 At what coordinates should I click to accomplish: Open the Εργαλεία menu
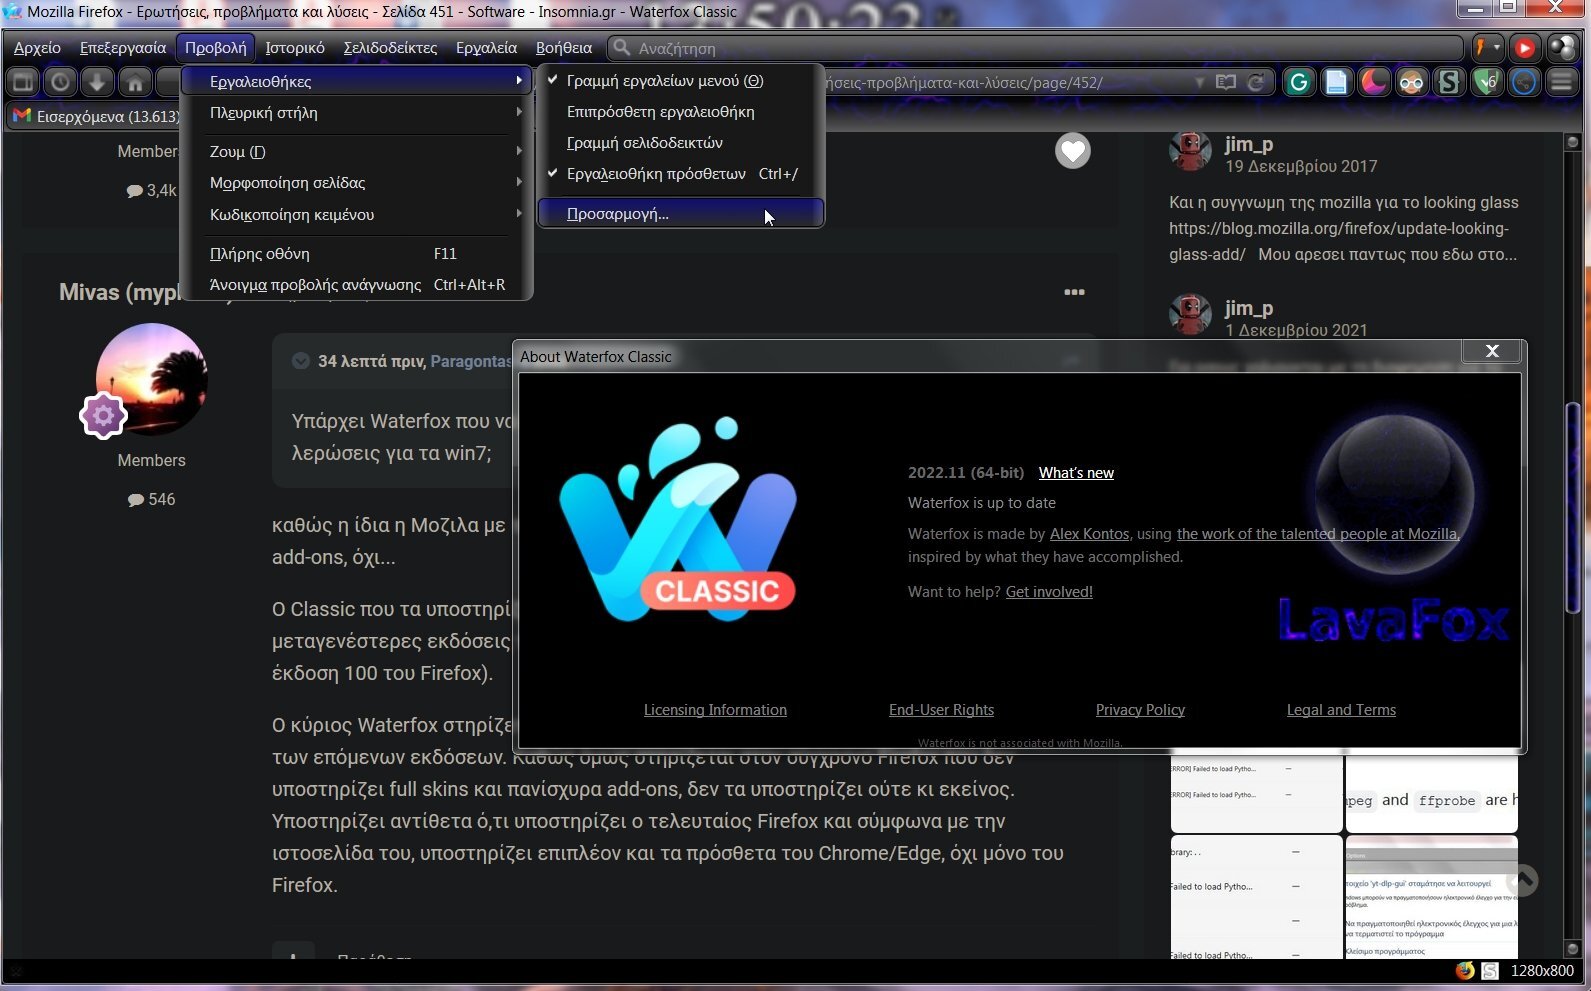[x=486, y=48]
